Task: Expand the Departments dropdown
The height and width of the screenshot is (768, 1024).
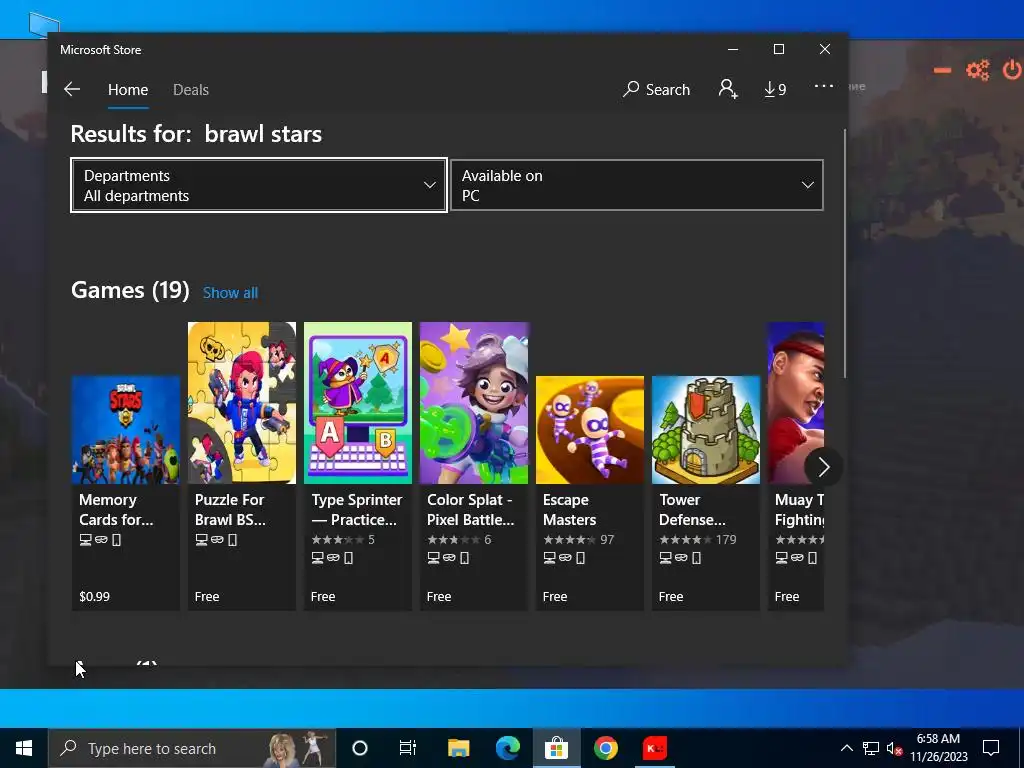Action: tap(259, 185)
